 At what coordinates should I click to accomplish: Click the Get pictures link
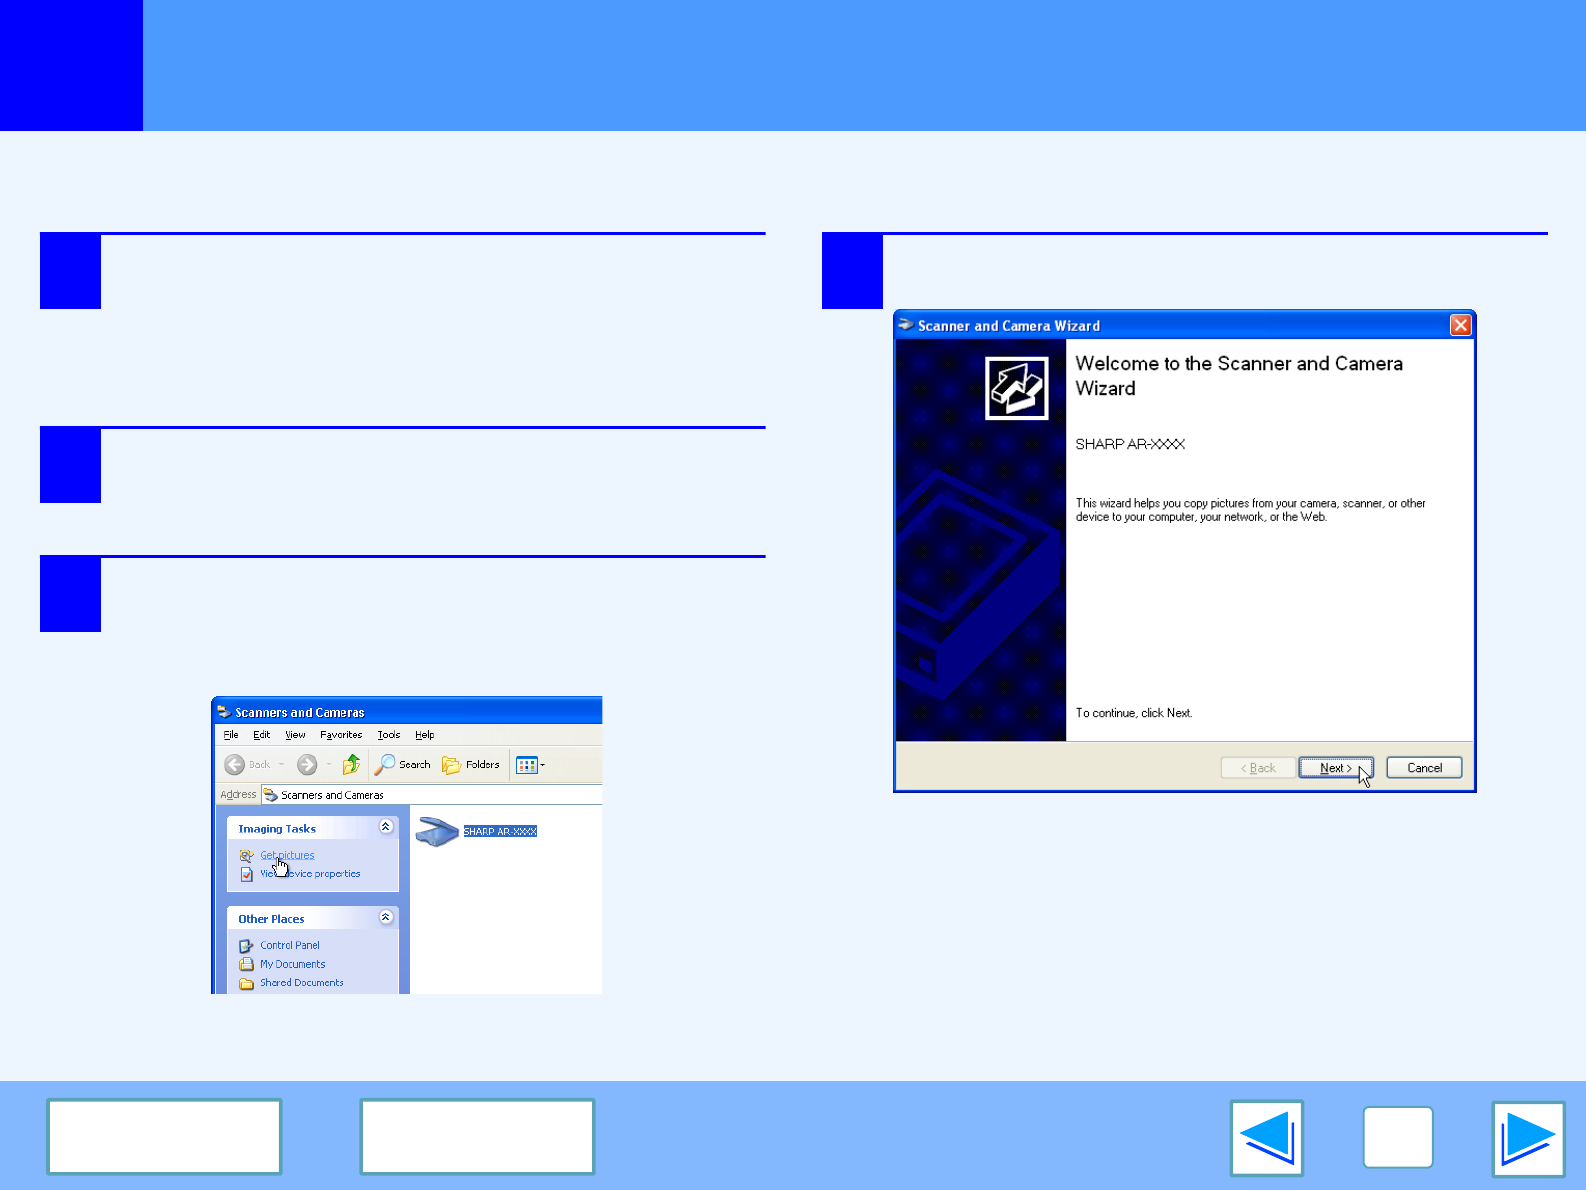287,855
